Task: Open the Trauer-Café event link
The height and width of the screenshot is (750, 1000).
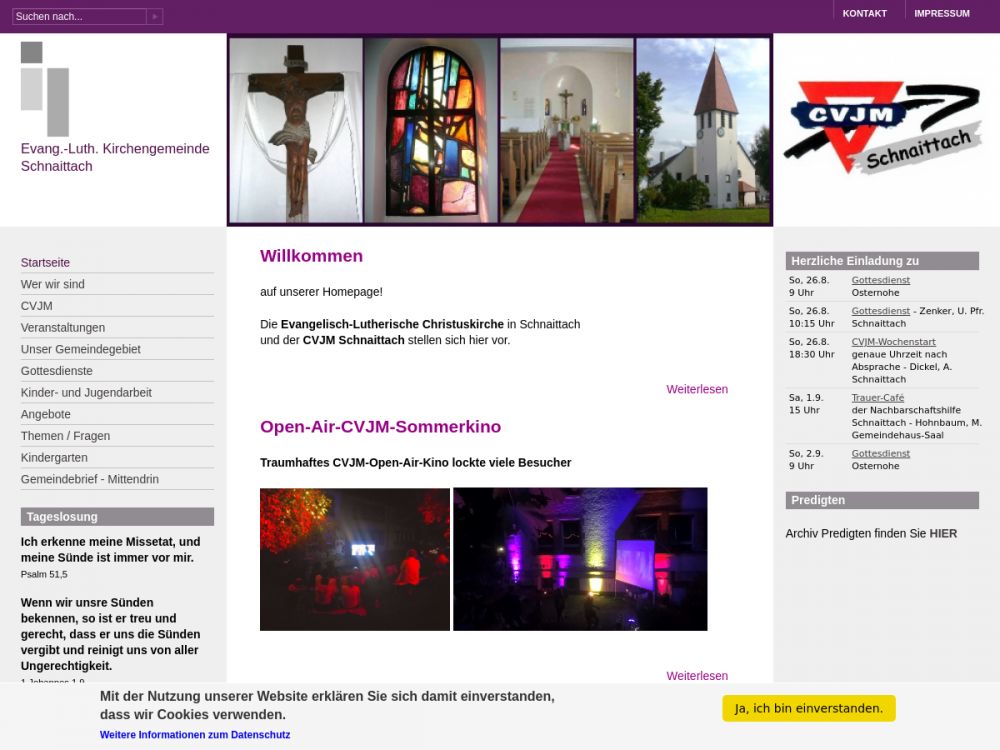Action: [877, 398]
